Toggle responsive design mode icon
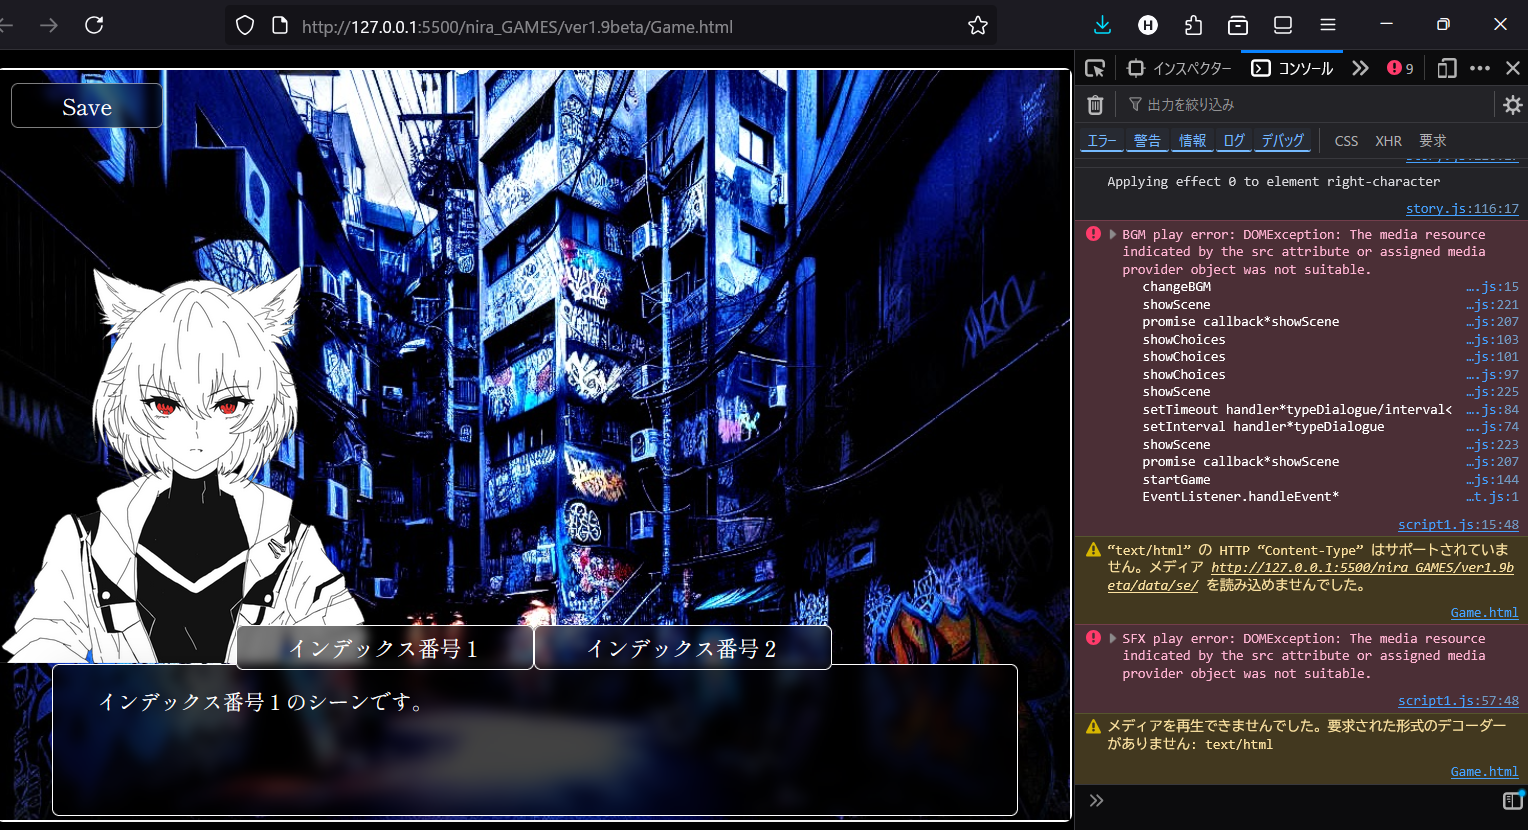Image resolution: width=1528 pixels, height=830 pixels. point(1446,68)
